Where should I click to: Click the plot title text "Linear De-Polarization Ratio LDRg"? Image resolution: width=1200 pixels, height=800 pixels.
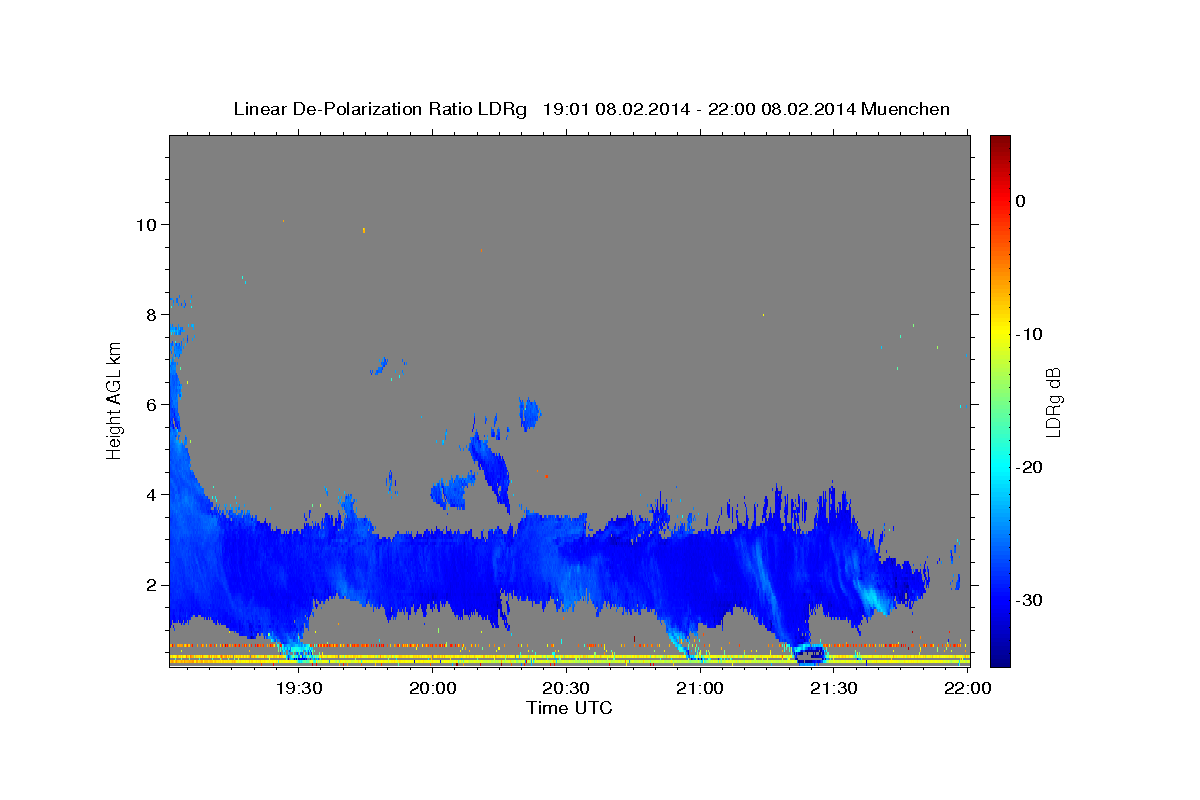(x=380, y=109)
